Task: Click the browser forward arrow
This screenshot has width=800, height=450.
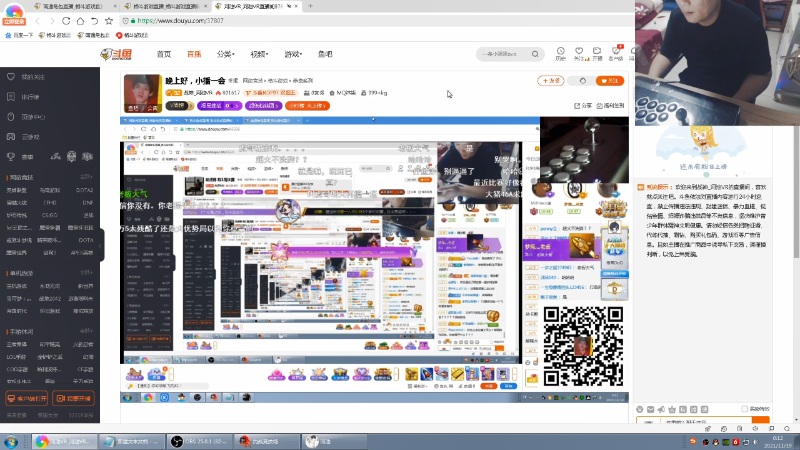Action: pos(52,21)
